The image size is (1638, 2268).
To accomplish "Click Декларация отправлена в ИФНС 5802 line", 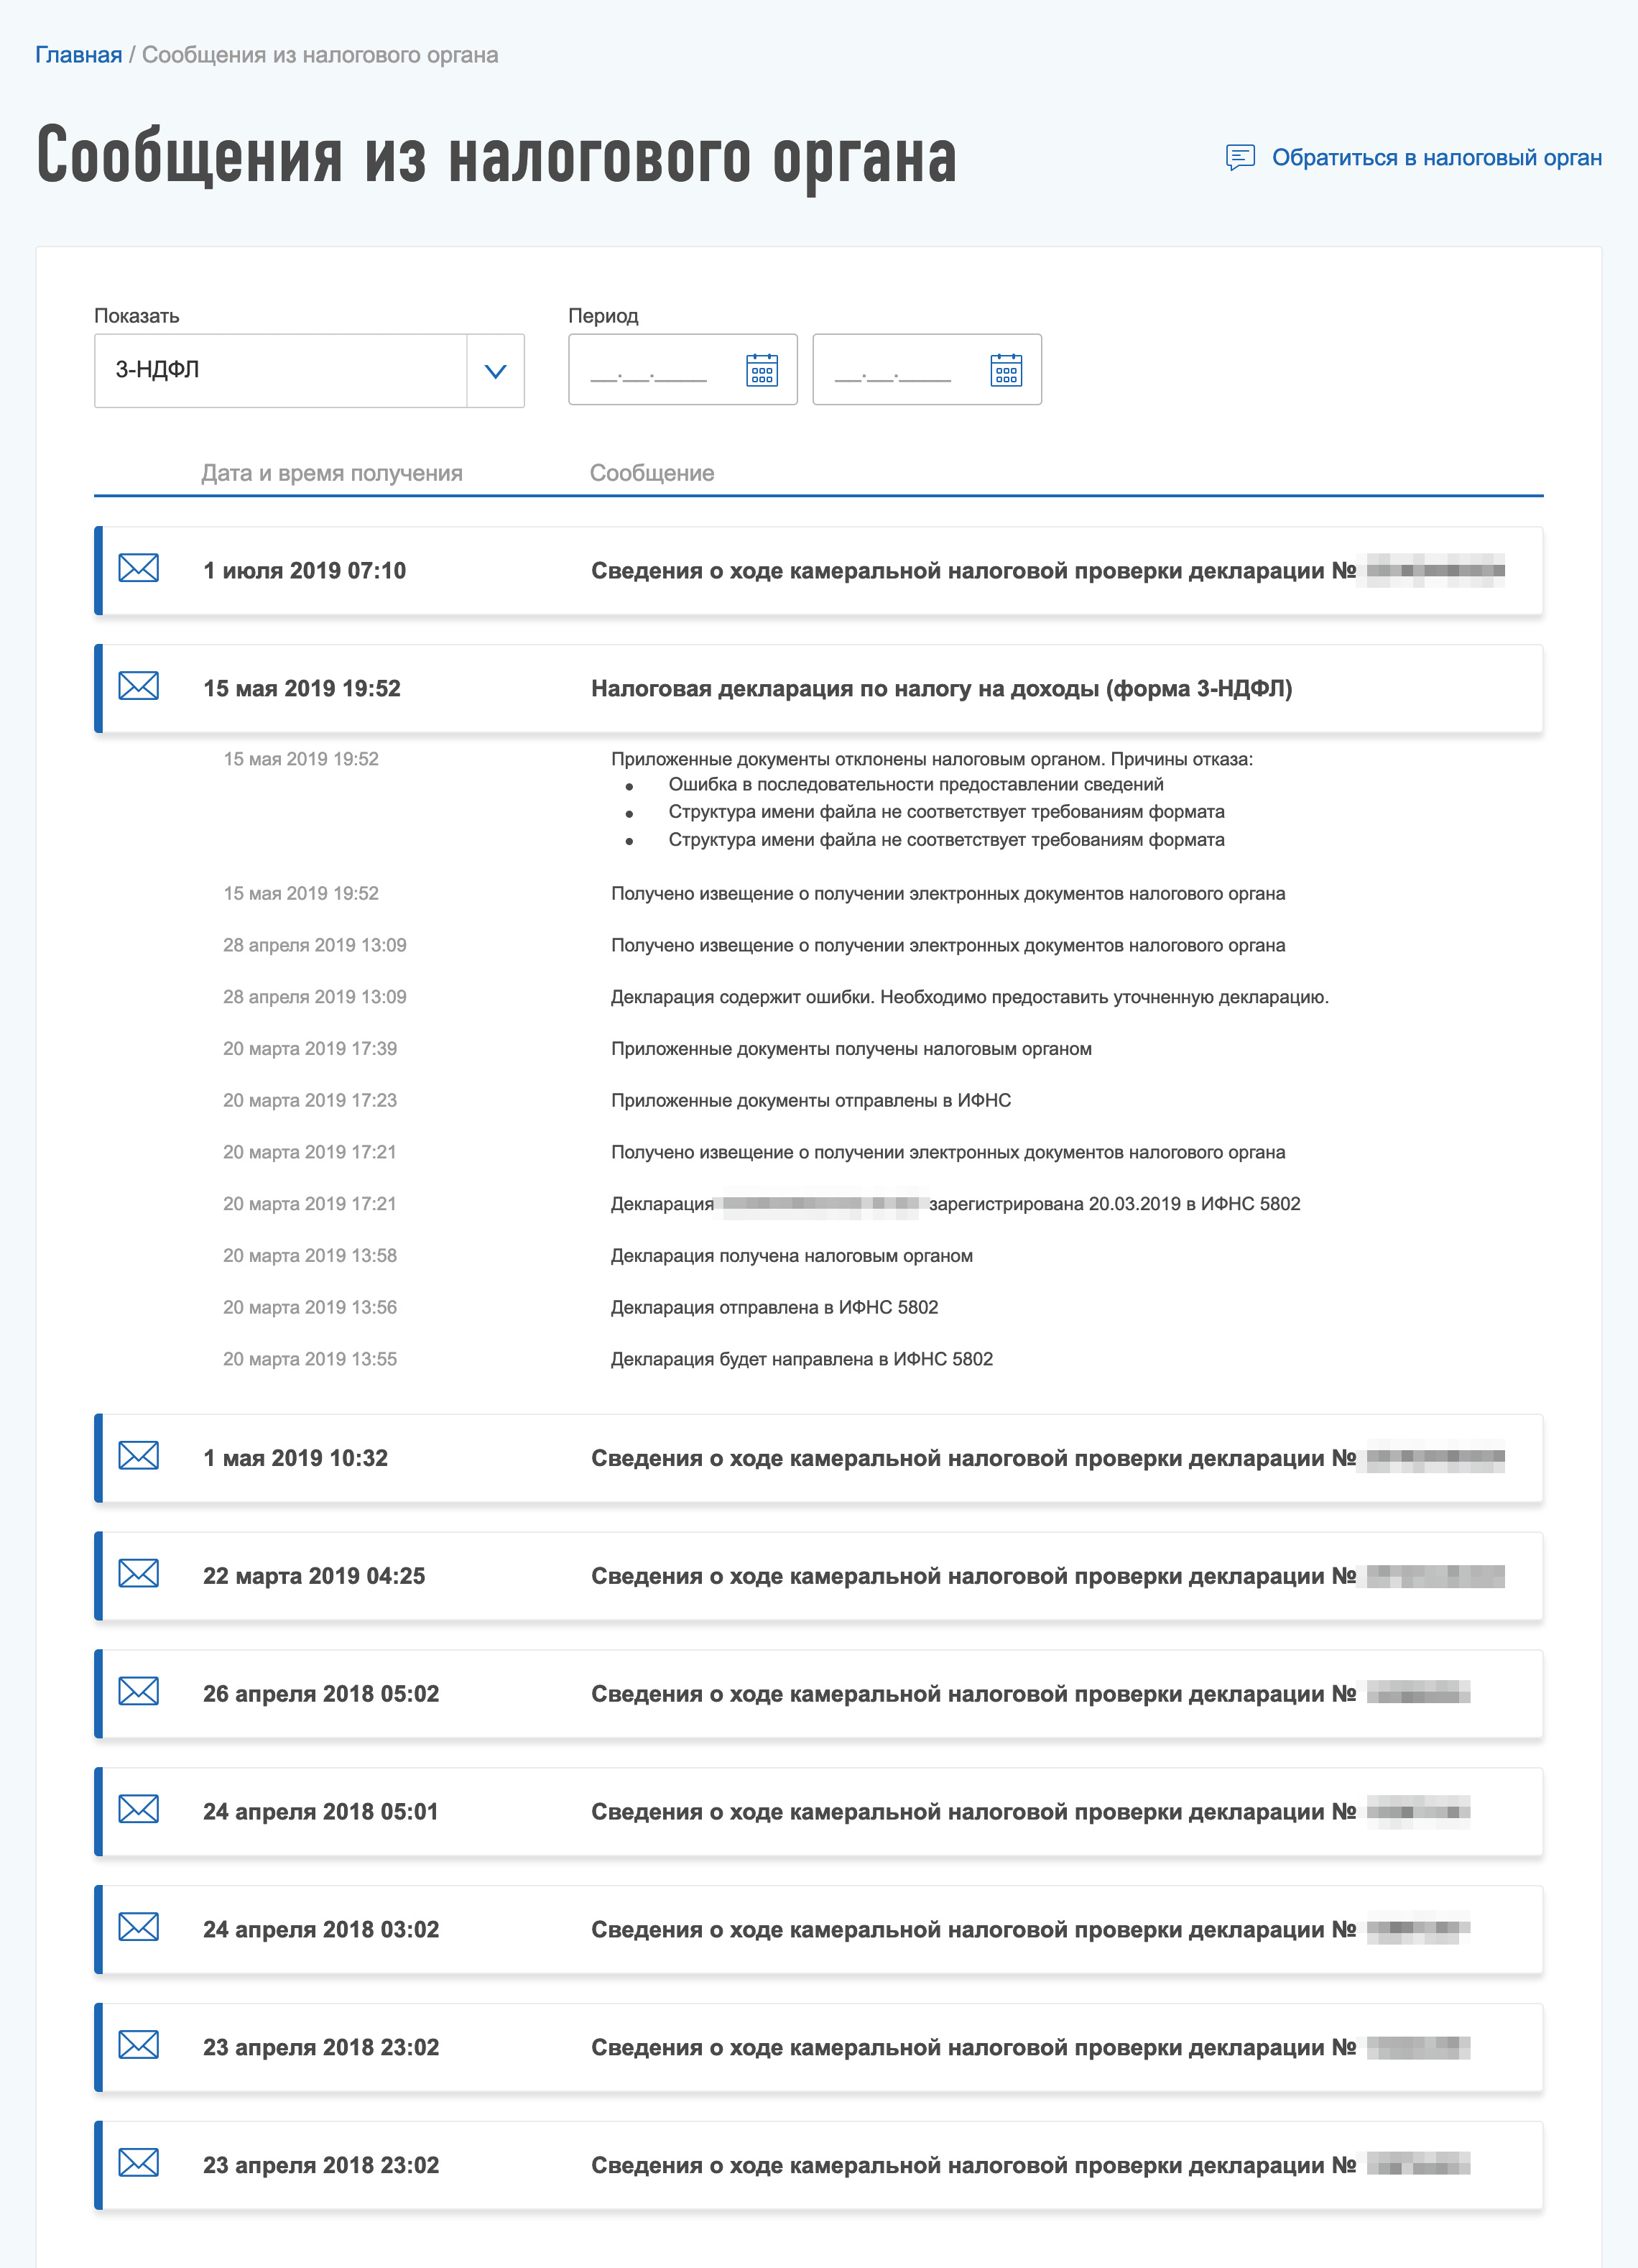I will pyautogui.click(x=775, y=1307).
